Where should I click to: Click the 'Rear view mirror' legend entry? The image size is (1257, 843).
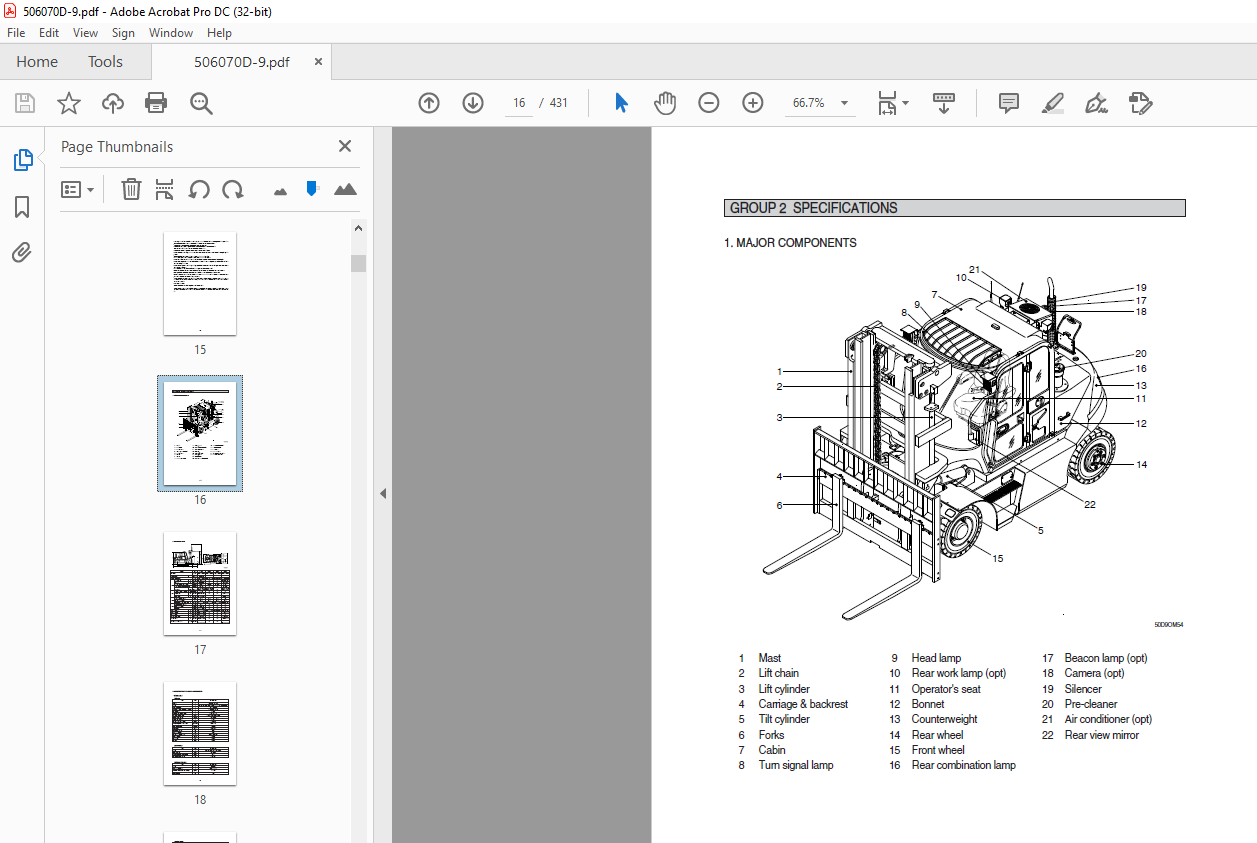[x=1101, y=735]
